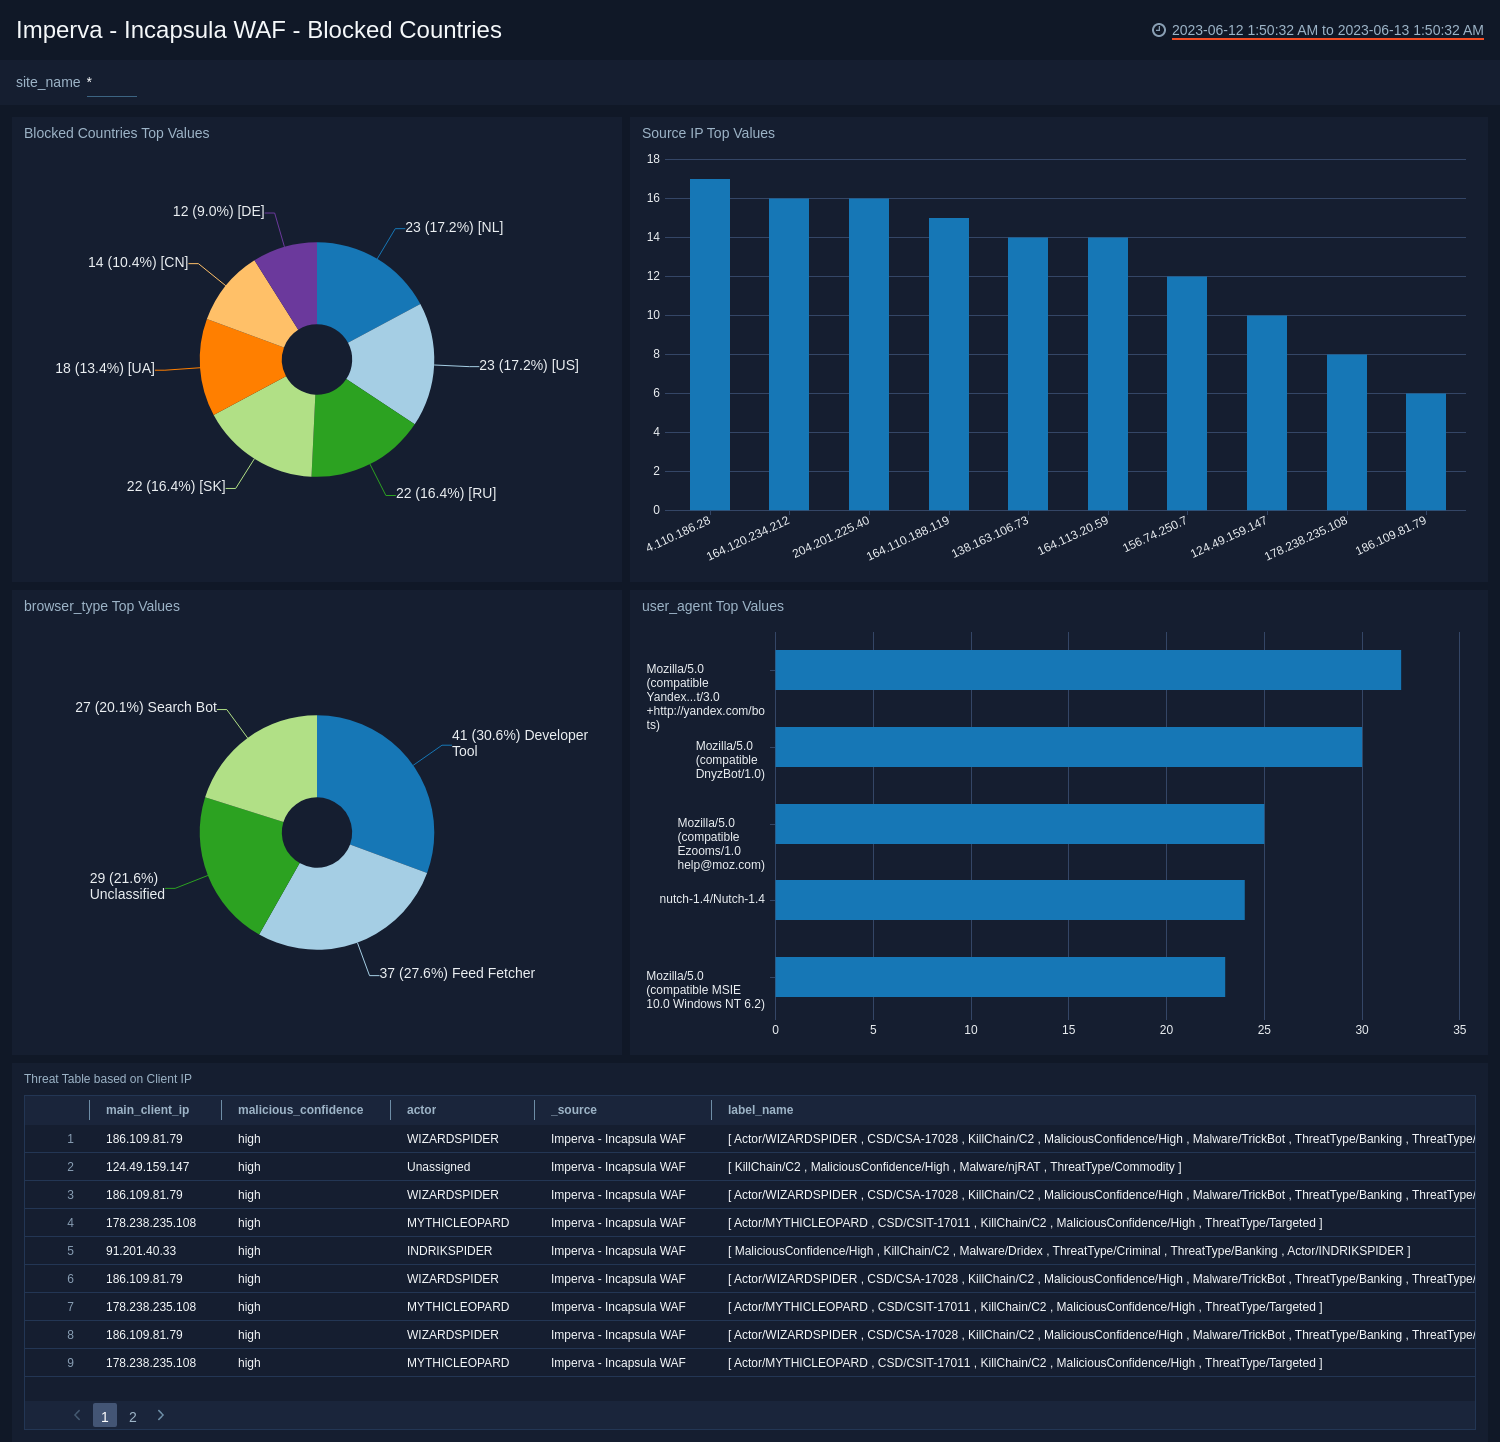Click the main_client_ip column header
This screenshot has width=1500, height=1442.
[148, 1110]
